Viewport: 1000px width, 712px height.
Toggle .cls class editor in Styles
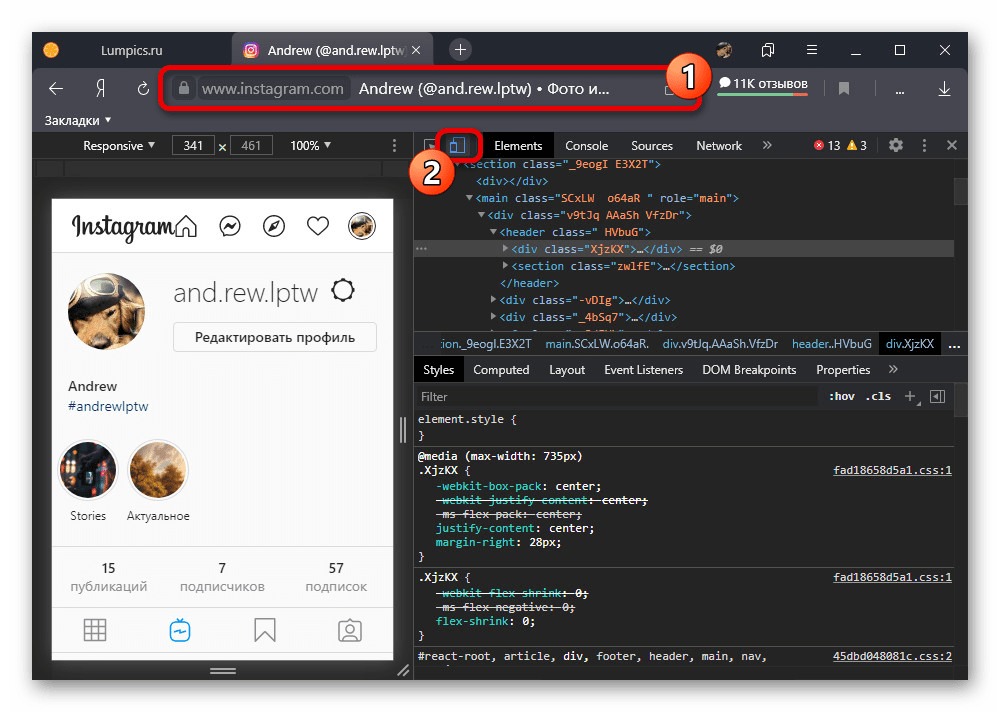pyautogui.click(x=878, y=397)
